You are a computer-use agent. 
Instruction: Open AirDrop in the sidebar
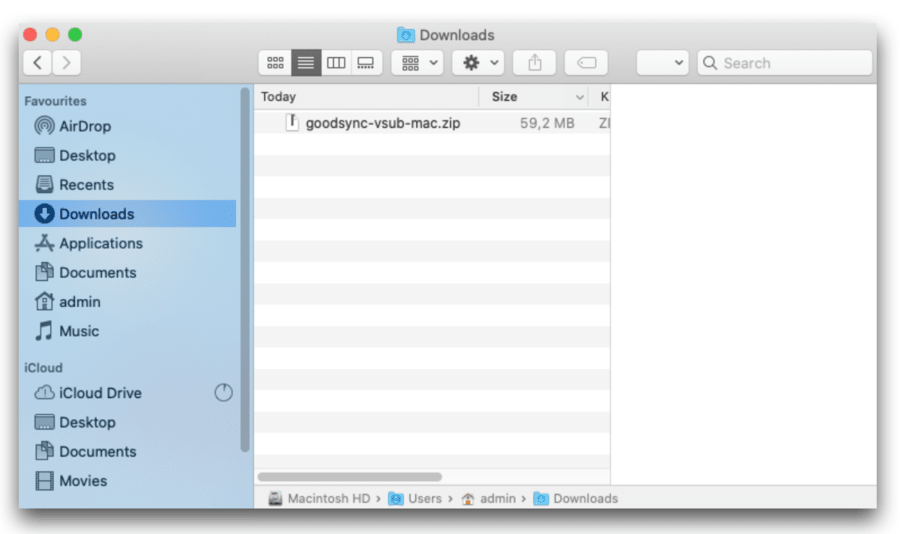click(x=127, y=126)
